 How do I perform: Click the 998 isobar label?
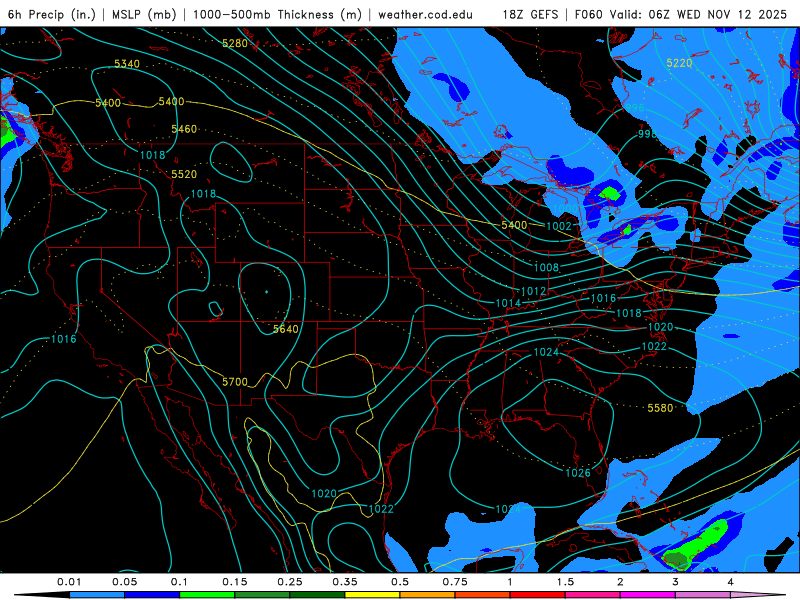[x=647, y=134]
